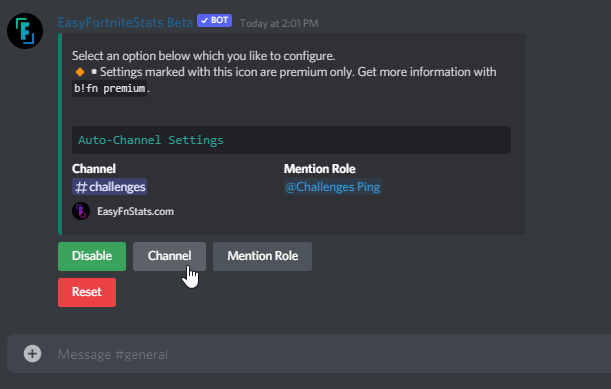611x389 pixels.
Task: Click the EasyFnStats.com footer icon
Action: click(x=81, y=211)
